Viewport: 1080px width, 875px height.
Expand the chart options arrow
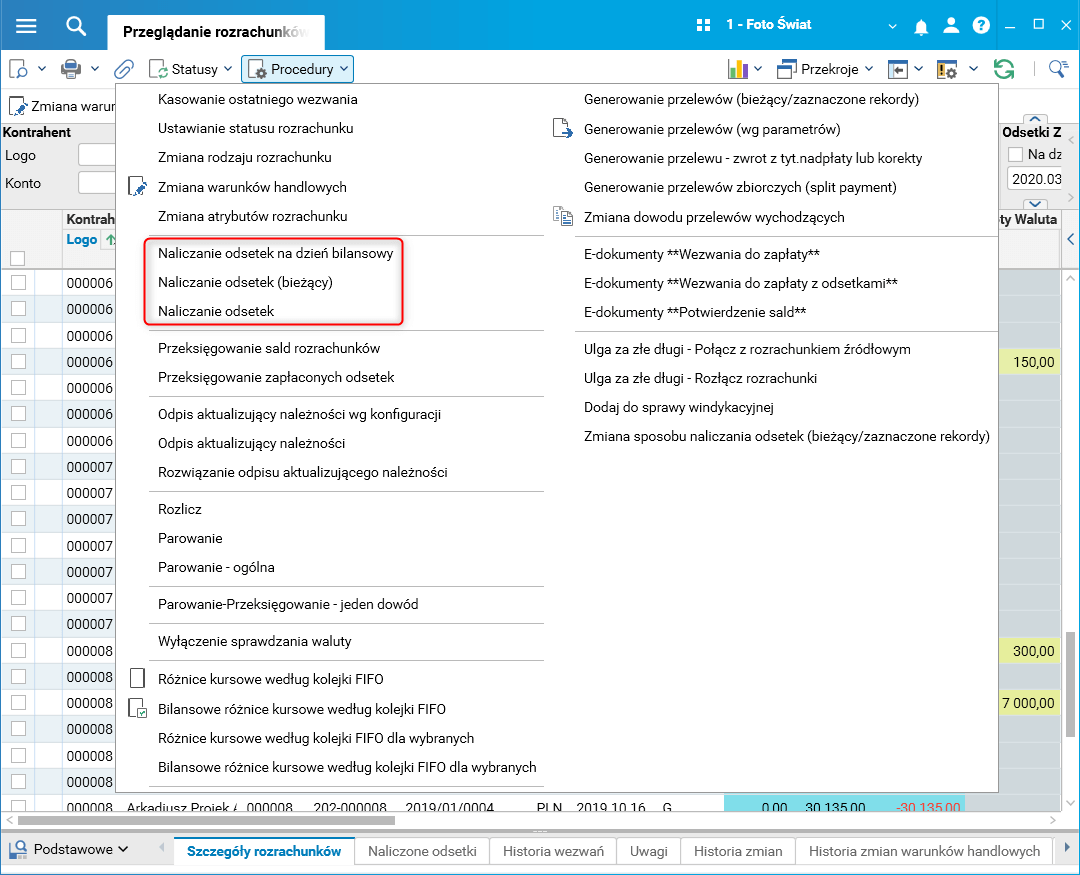758,69
